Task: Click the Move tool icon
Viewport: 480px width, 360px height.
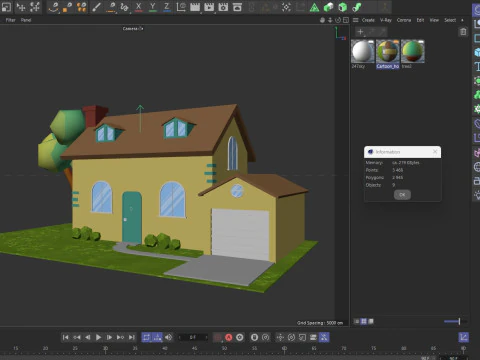Action: click(21, 7)
